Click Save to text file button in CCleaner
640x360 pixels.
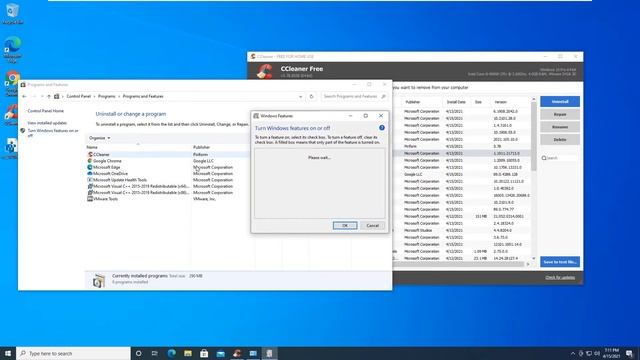[x=560, y=262]
